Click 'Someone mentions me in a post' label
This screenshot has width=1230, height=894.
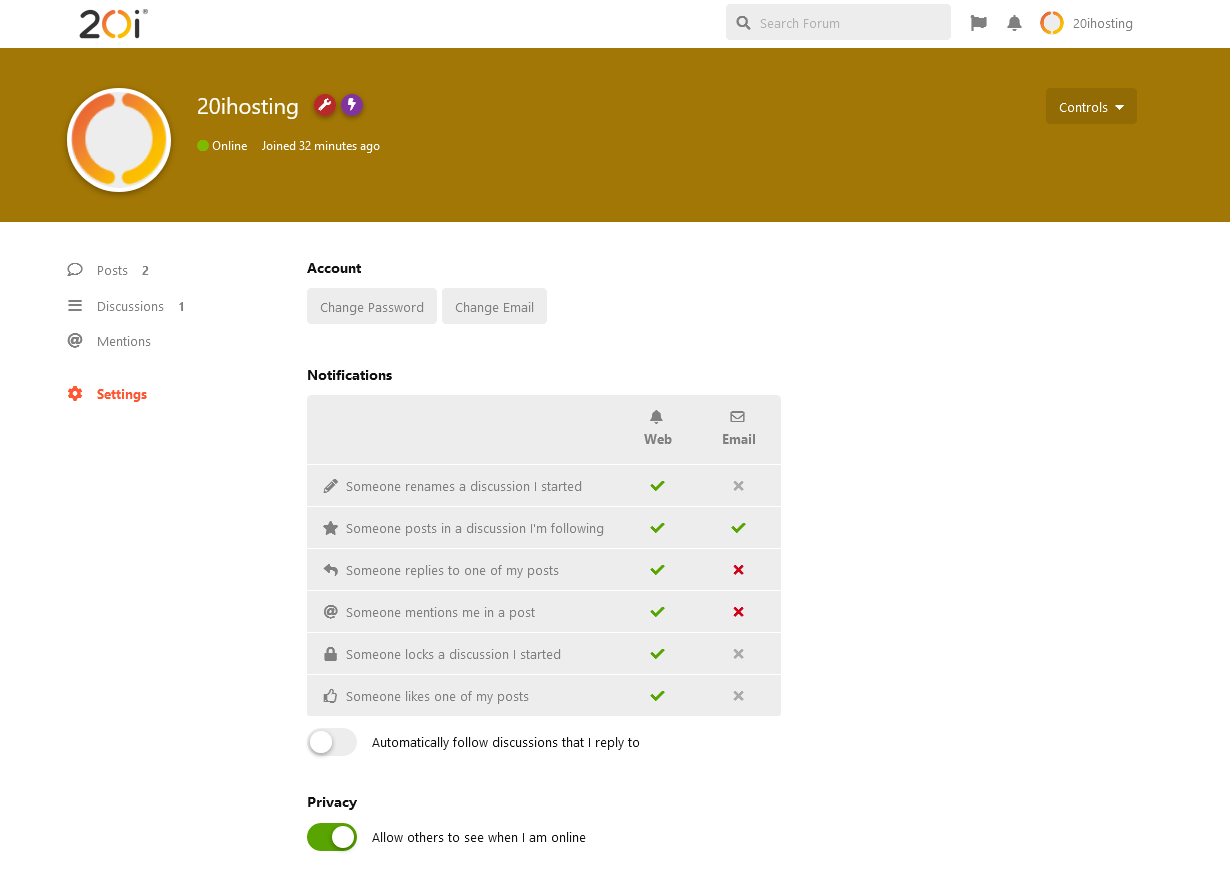click(440, 612)
